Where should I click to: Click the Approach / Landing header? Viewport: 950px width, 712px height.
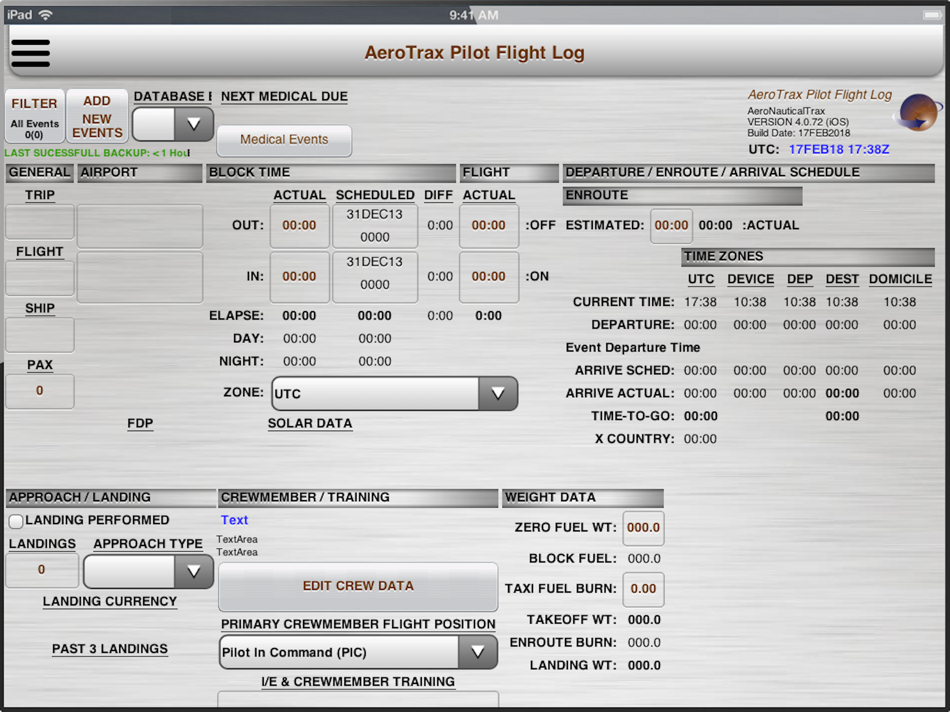pyautogui.click(x=111, y=498)
